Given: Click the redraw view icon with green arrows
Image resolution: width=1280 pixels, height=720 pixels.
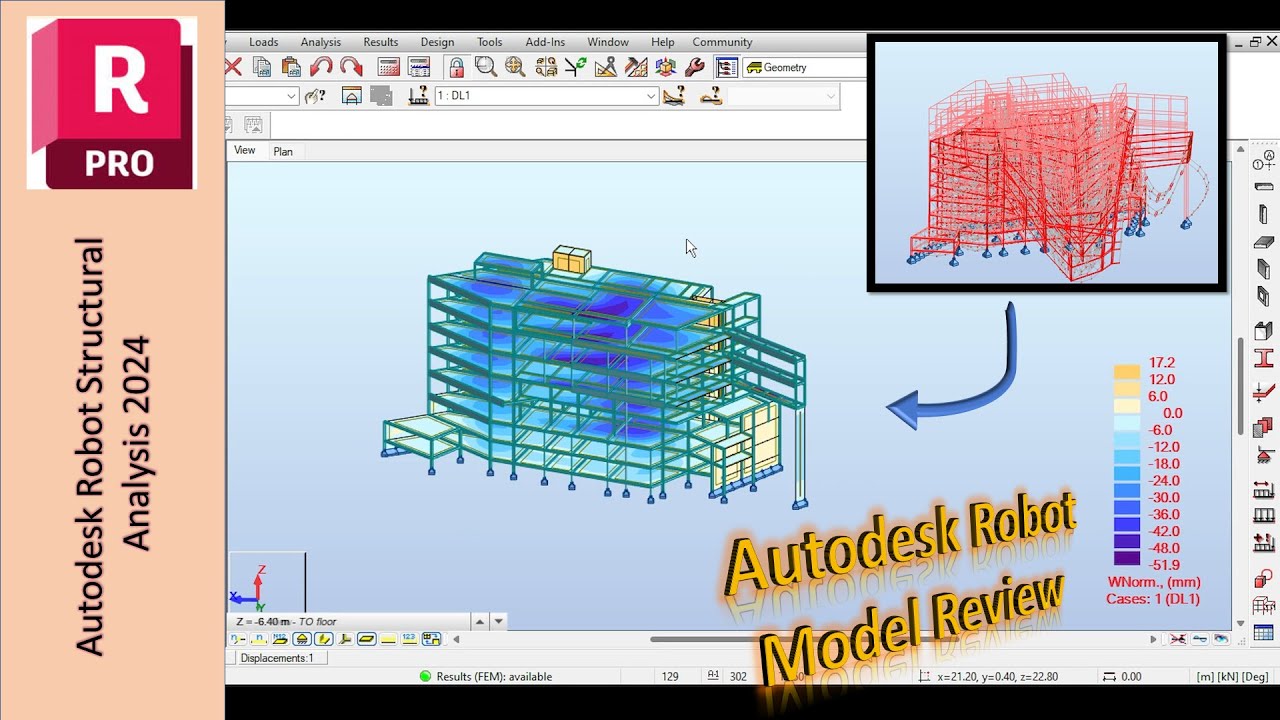Looking at the screenshot, I should pyautogui.click(x=575, y=67).
